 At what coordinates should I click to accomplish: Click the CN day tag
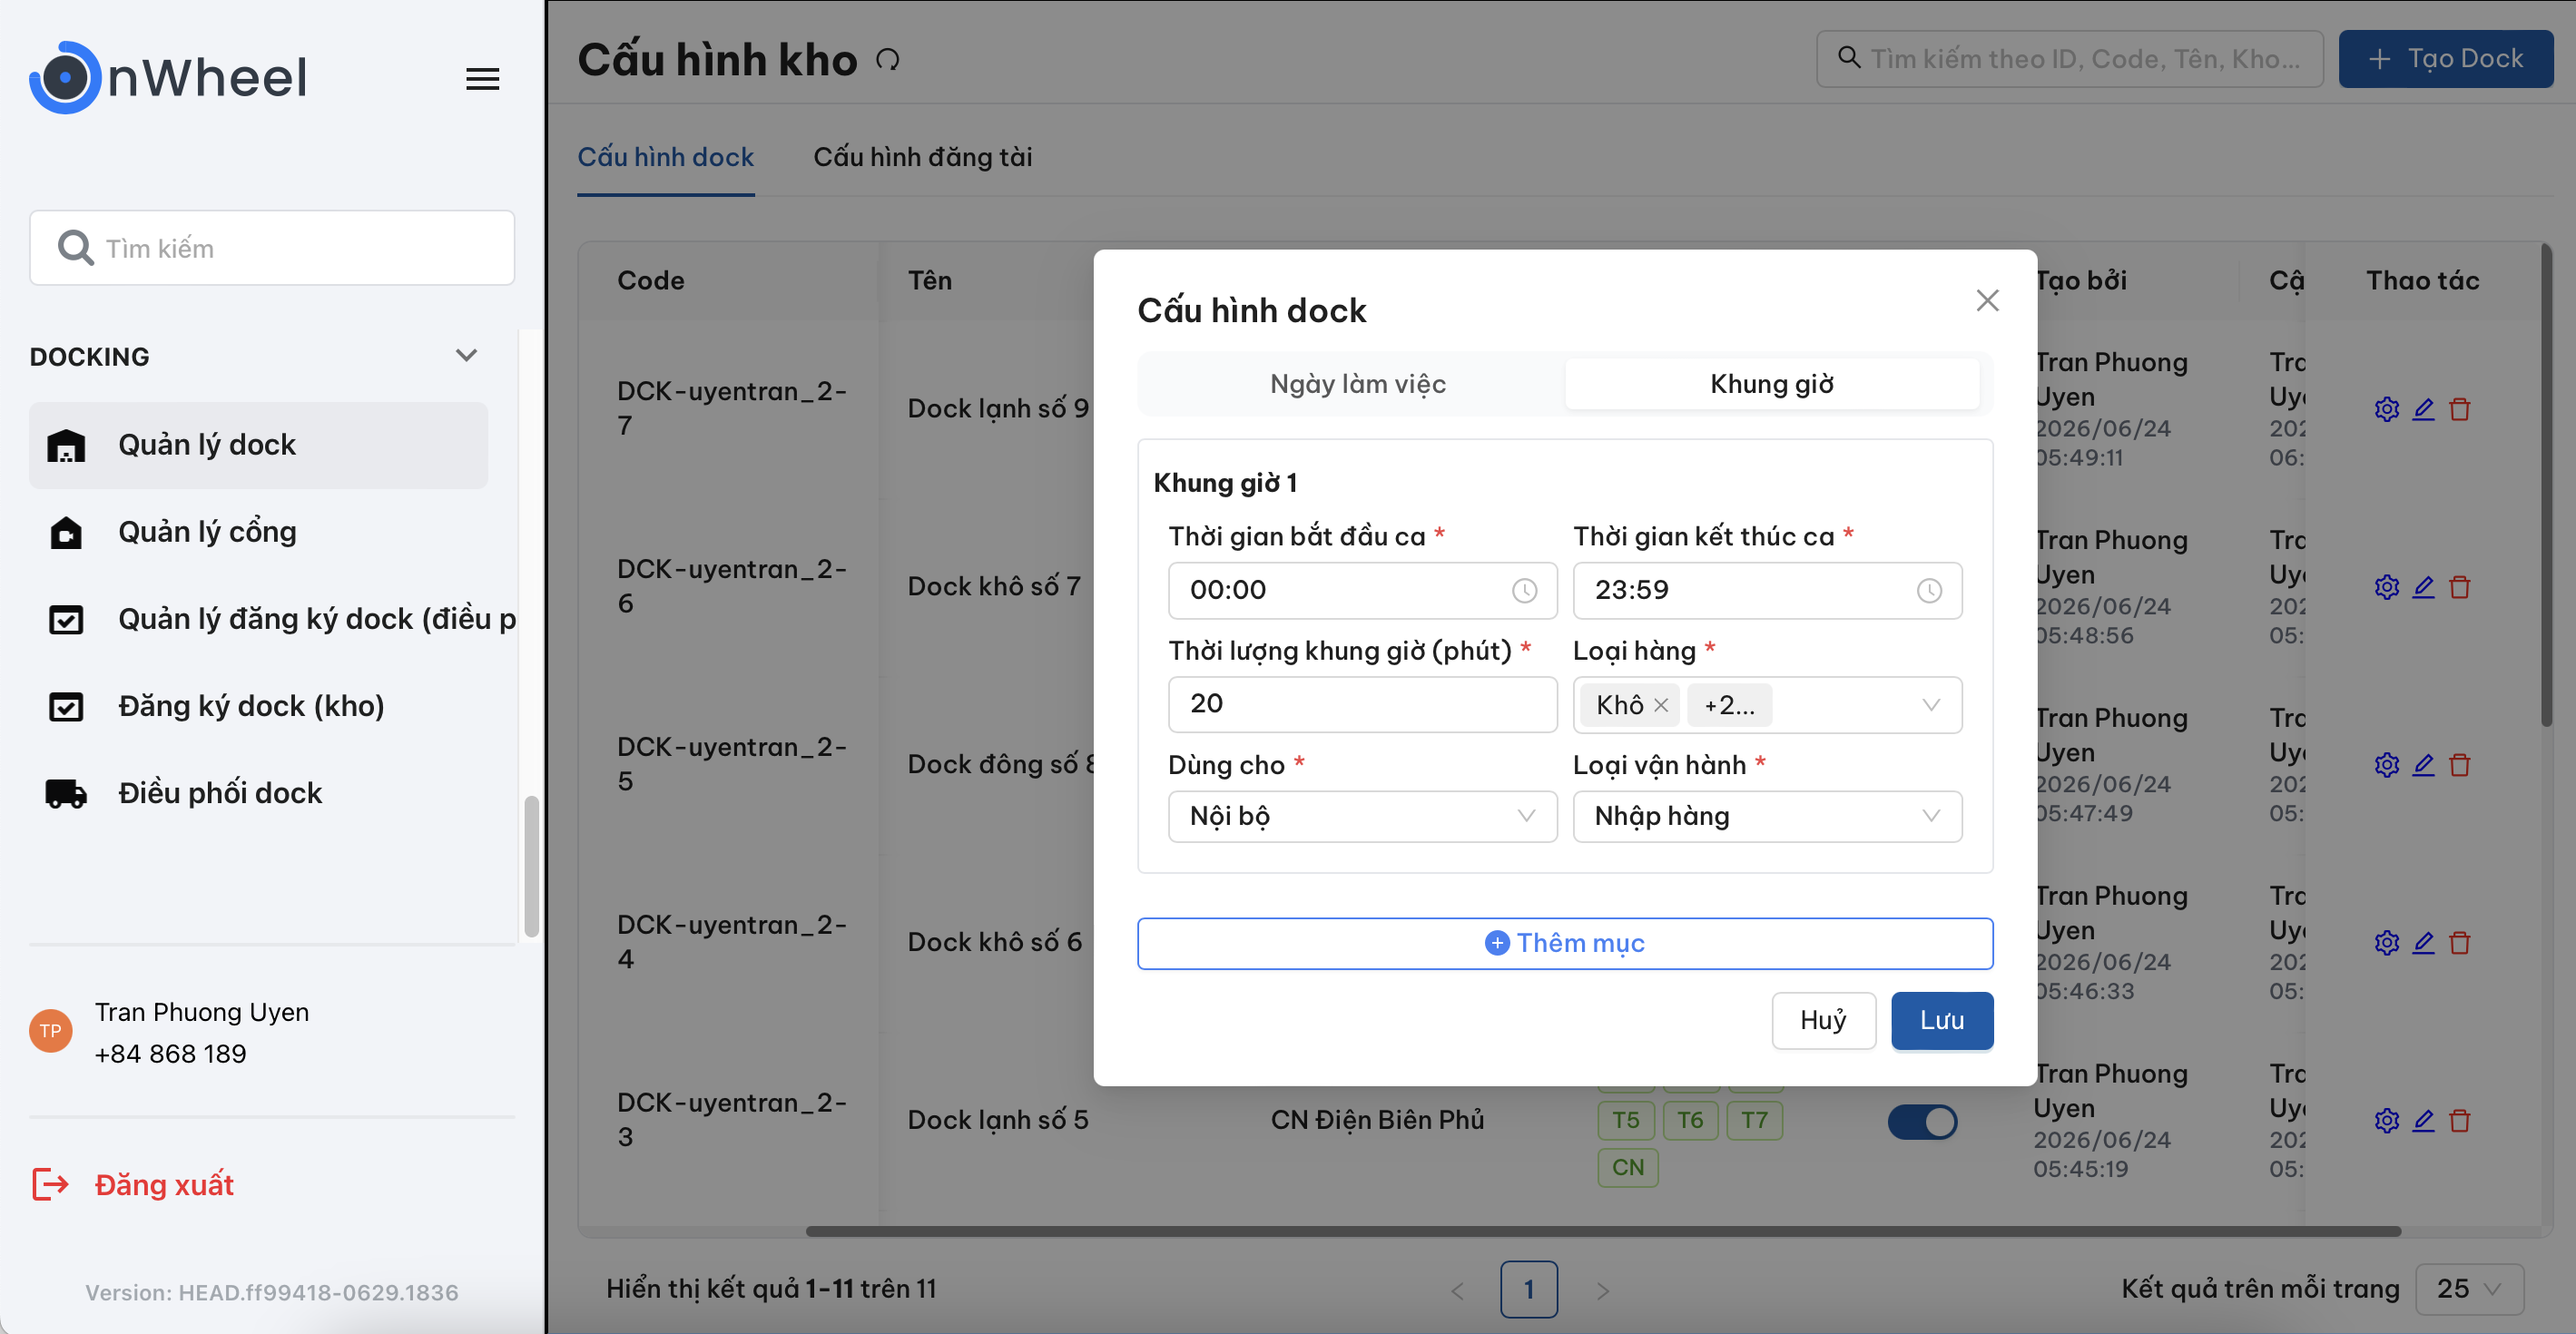click(1627, 1167)
